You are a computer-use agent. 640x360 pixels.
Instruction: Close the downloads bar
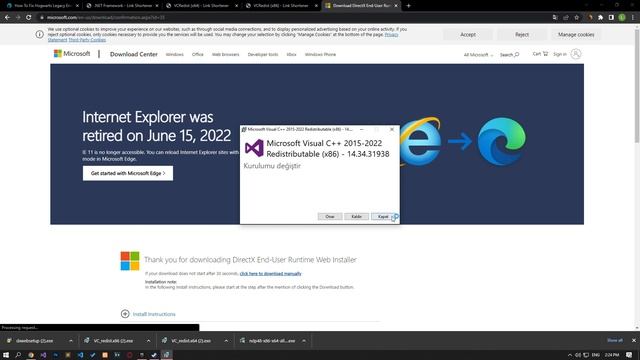point(633,340)
